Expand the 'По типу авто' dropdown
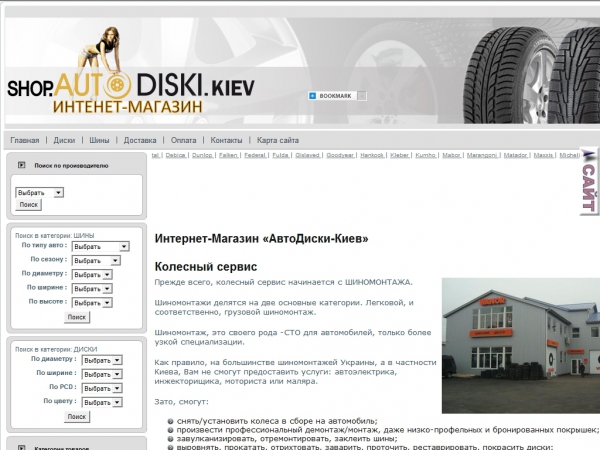Screen dimensions: 600x450 point(101,247)
